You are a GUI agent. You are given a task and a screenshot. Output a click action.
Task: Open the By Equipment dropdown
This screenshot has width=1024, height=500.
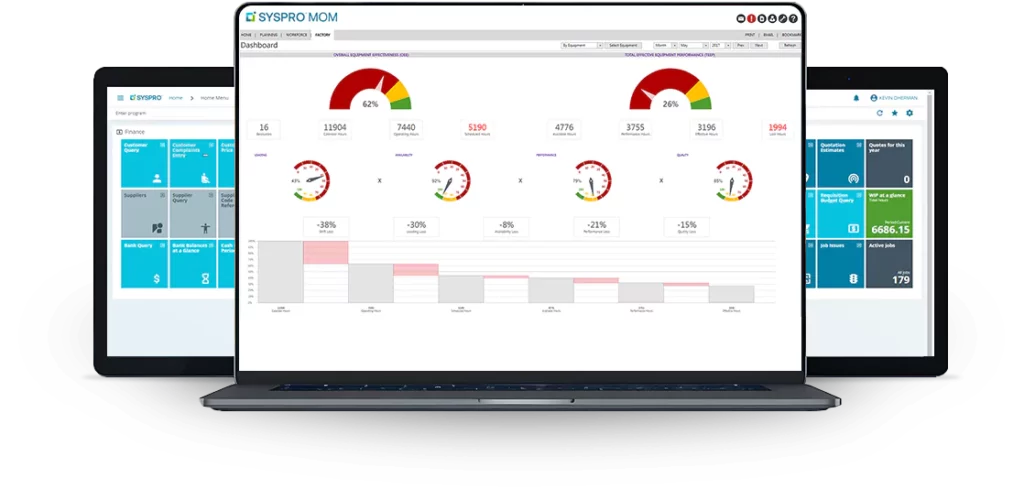pos(581,46)
